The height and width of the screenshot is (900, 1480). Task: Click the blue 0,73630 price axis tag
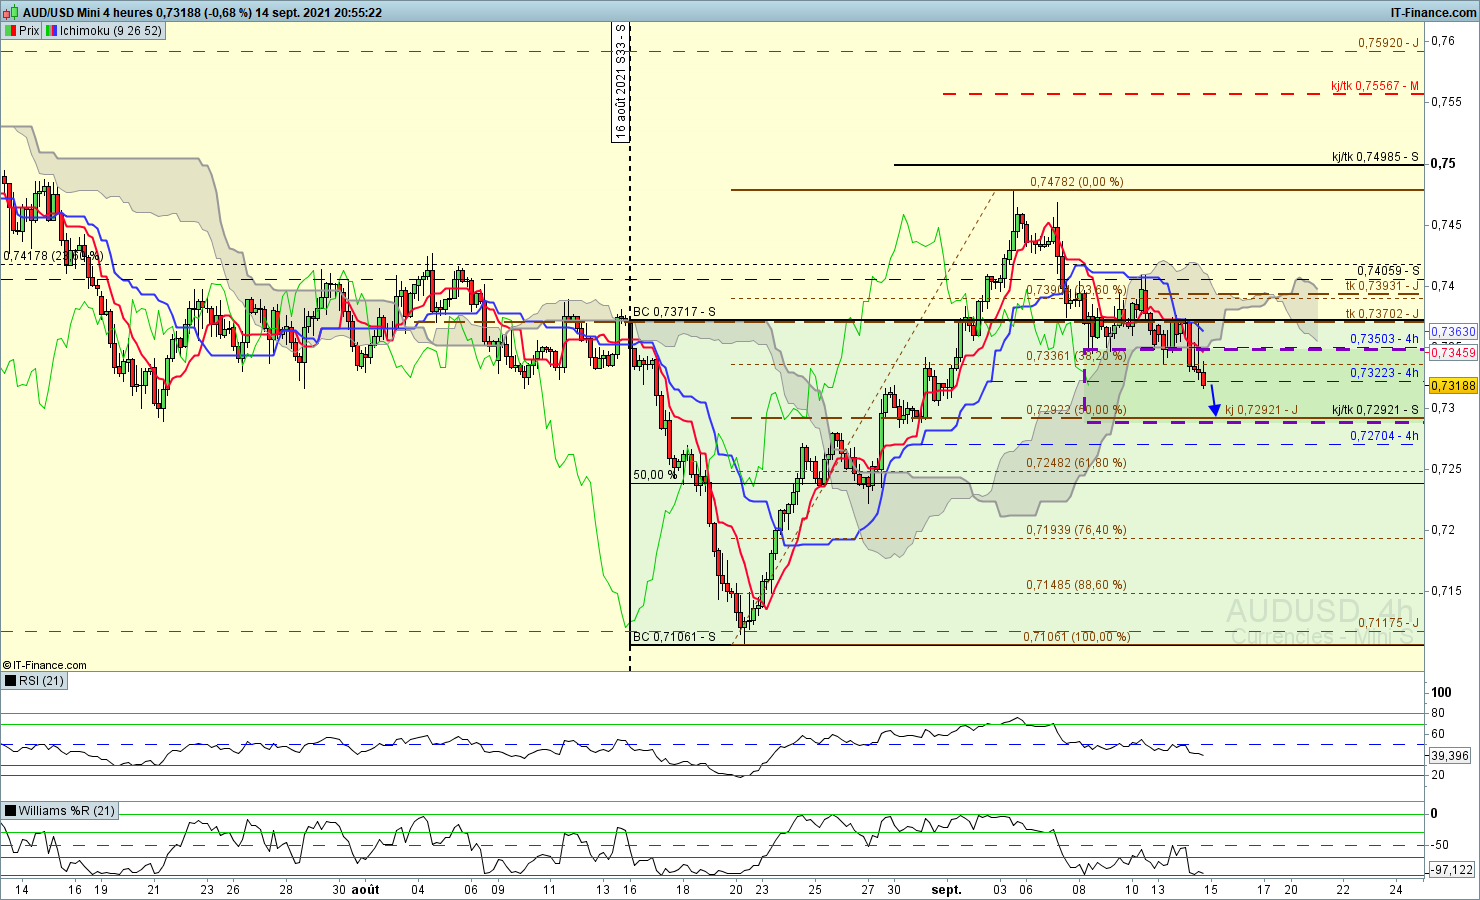click(1453, 332)
